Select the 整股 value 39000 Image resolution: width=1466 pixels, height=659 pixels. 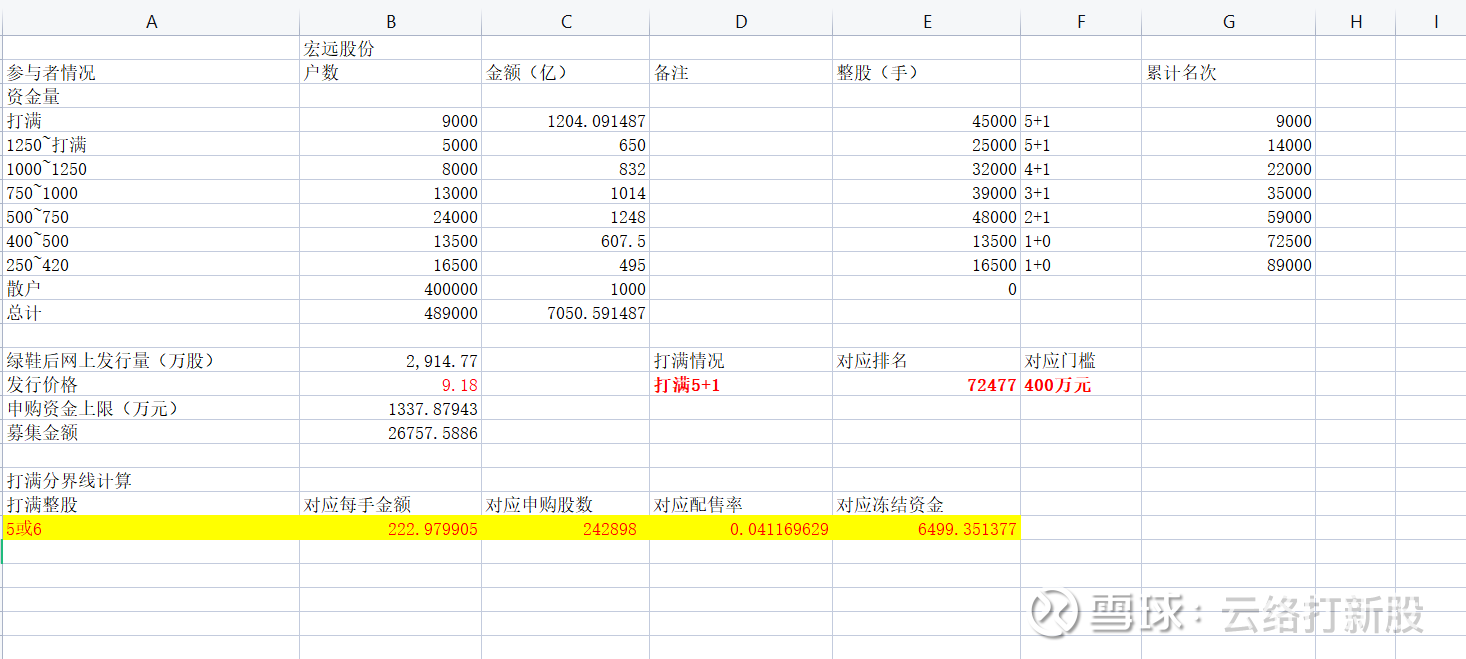(927, 192)
